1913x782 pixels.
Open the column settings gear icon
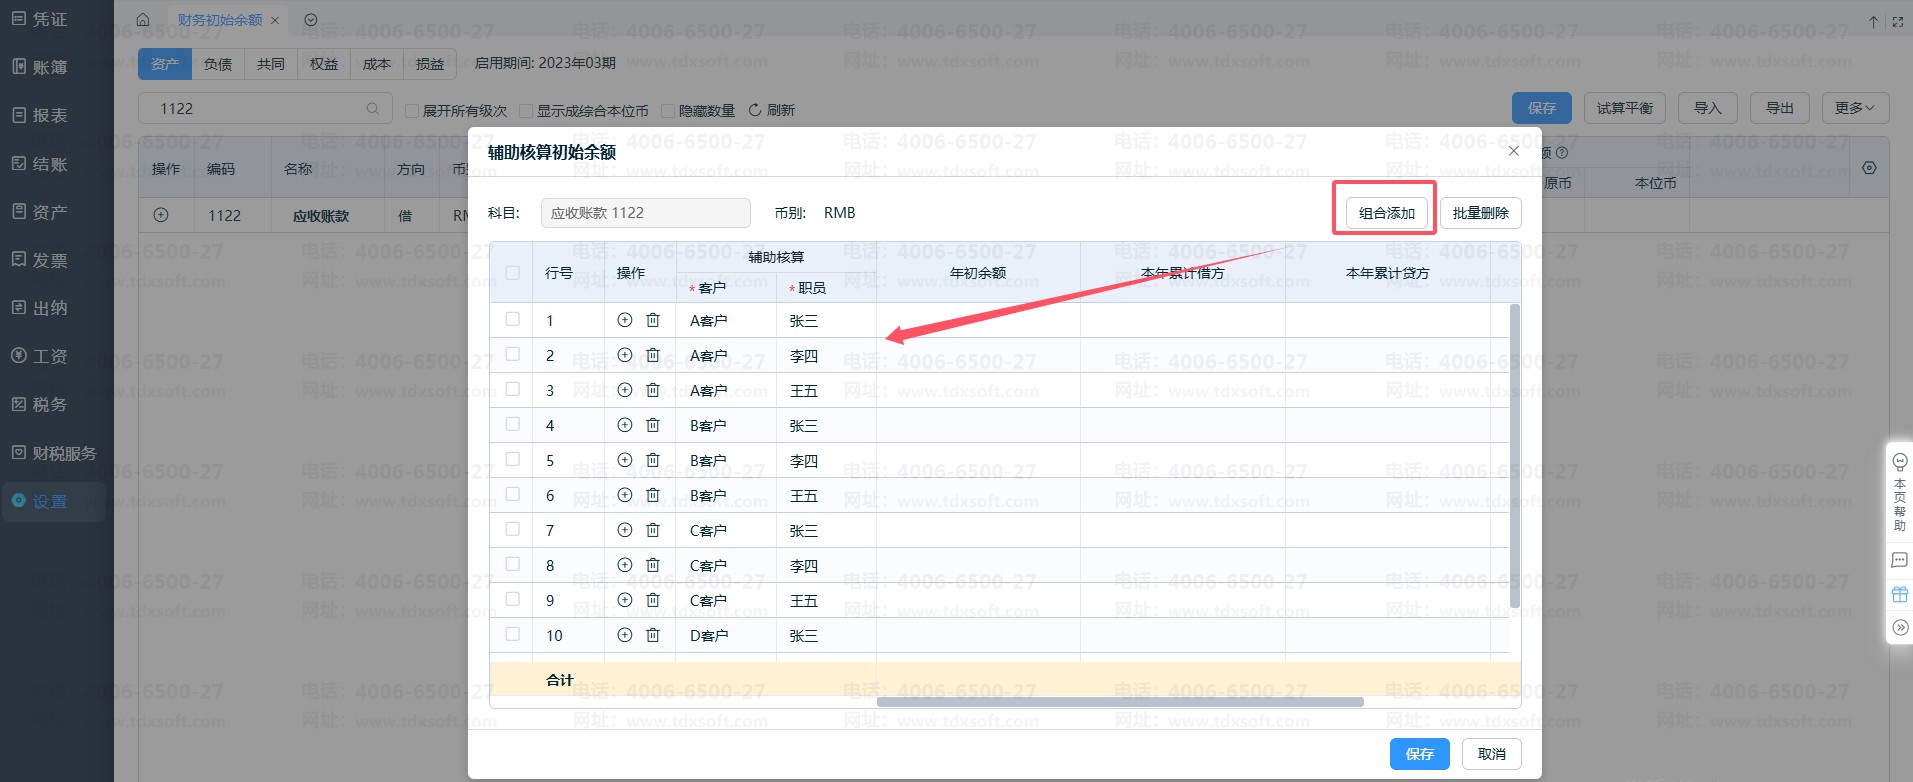pos(1869,168)
